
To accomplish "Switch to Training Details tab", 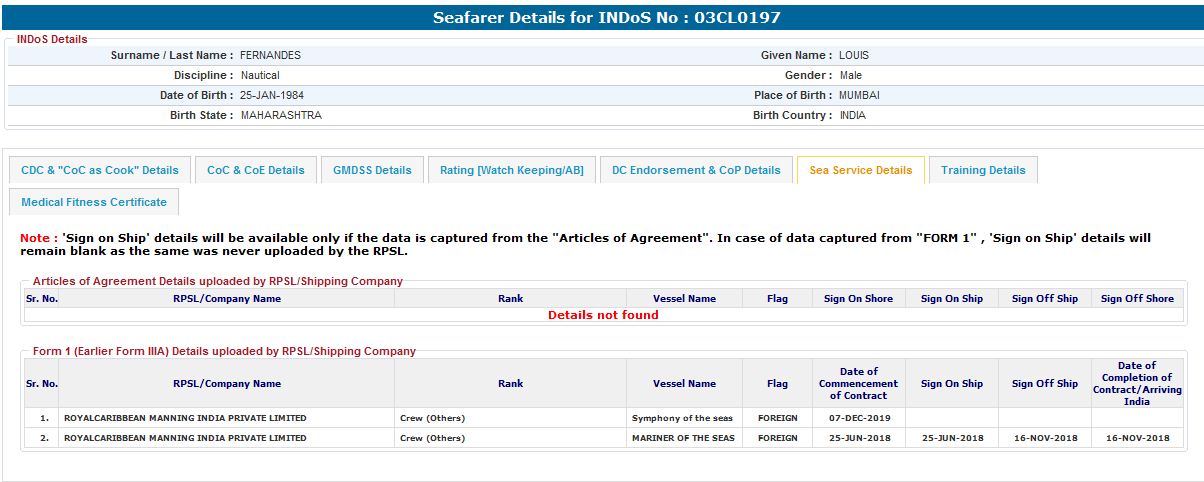I will 983,170.
